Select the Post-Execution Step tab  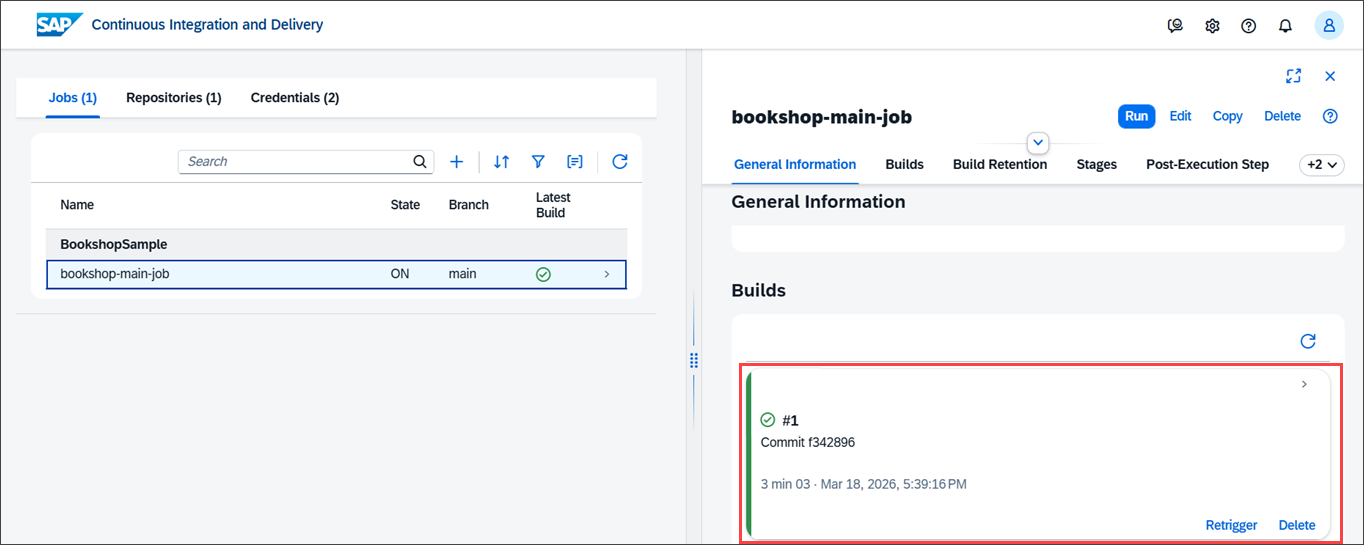[1207, 164]
